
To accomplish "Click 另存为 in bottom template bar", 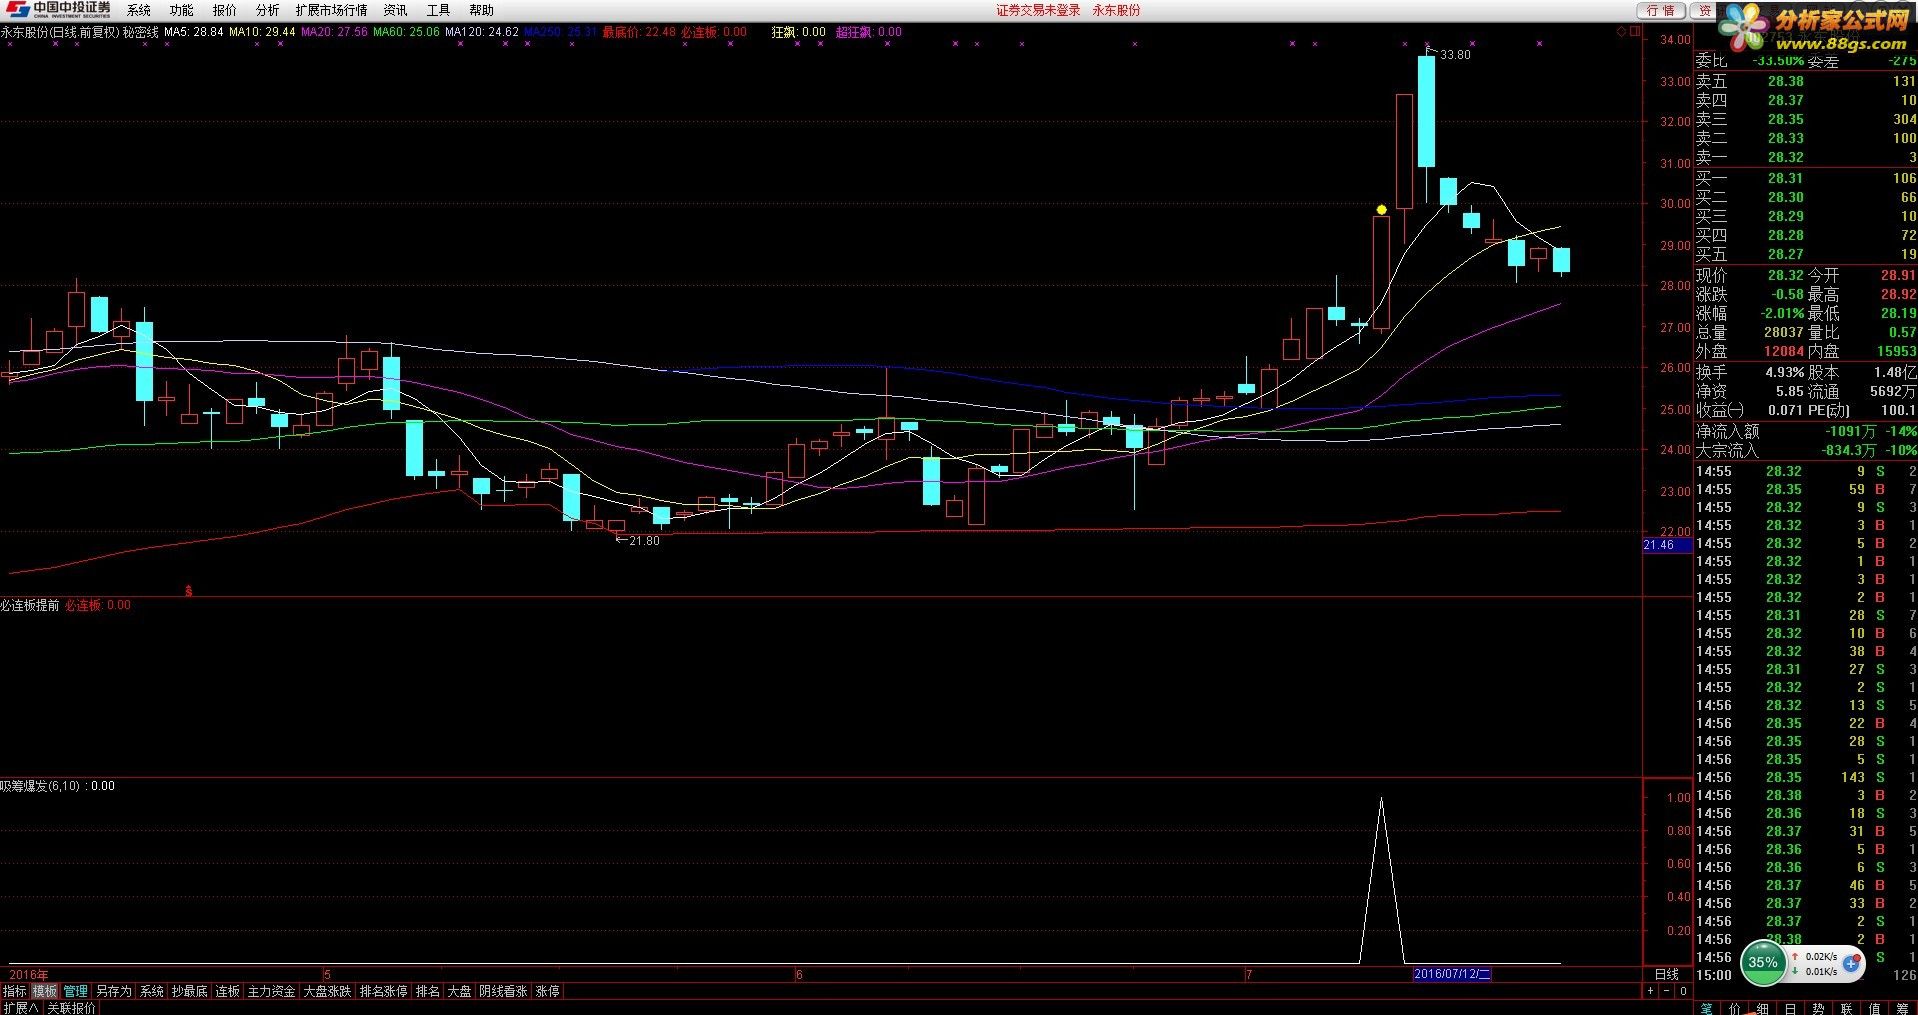I will pos(113,991).
